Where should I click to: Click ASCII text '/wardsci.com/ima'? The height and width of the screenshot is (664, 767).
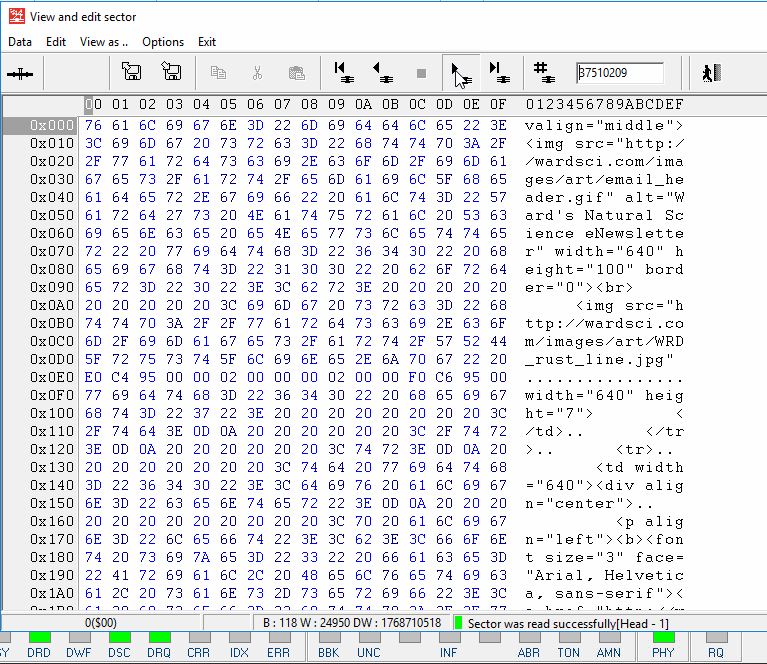pos(605,161)
